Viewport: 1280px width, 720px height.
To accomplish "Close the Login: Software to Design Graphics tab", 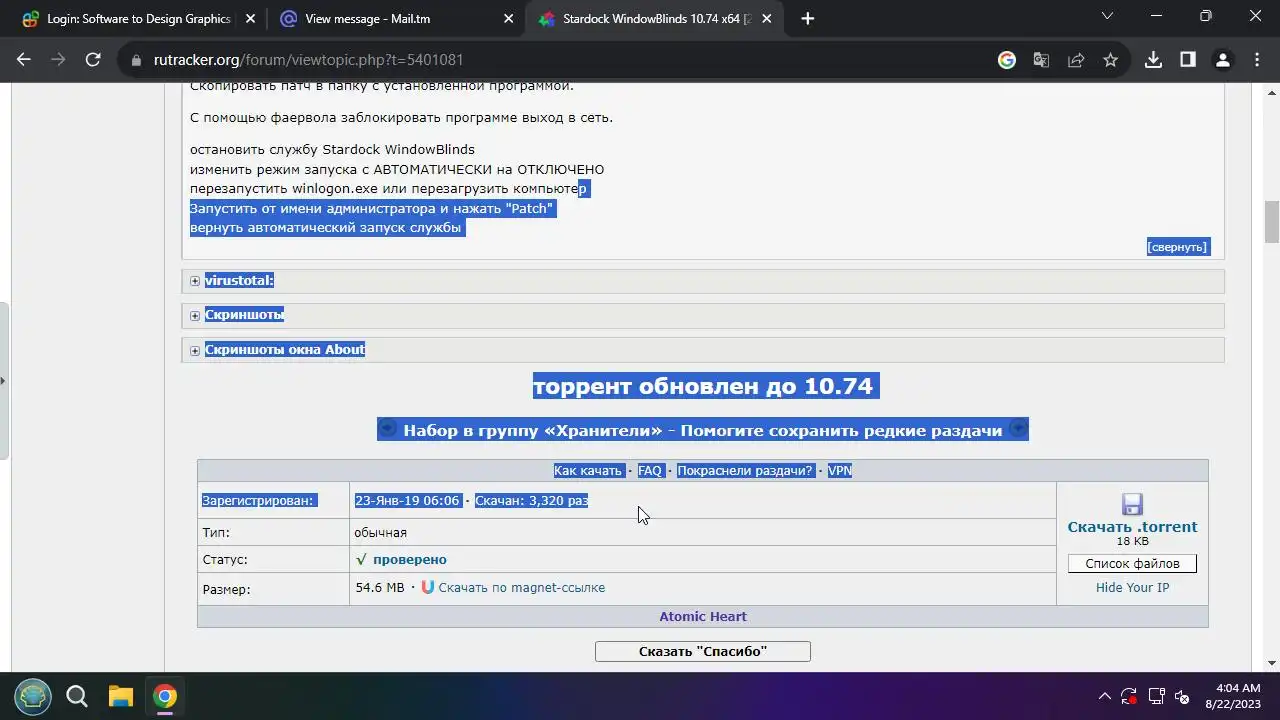I will [249, 18].
